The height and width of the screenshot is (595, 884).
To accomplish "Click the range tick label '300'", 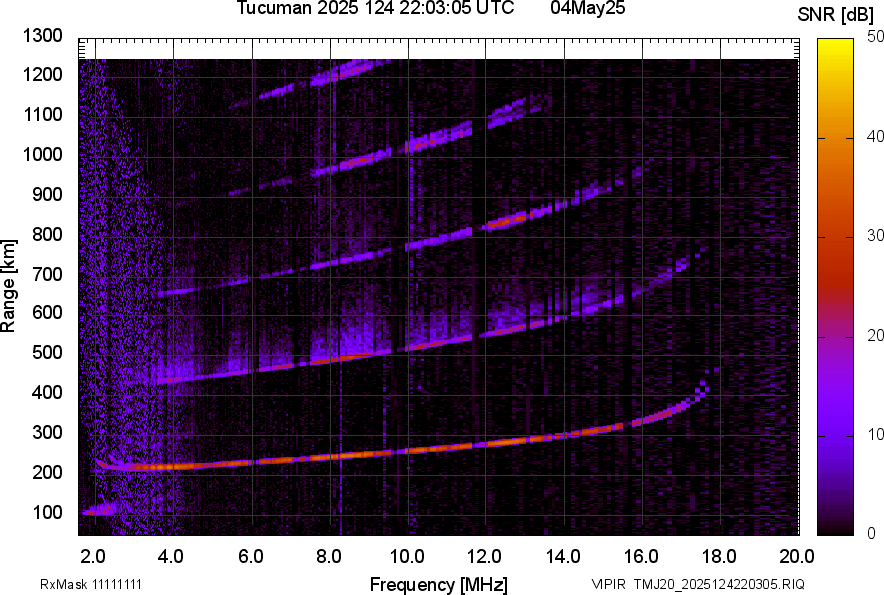I will pos(47,432).
